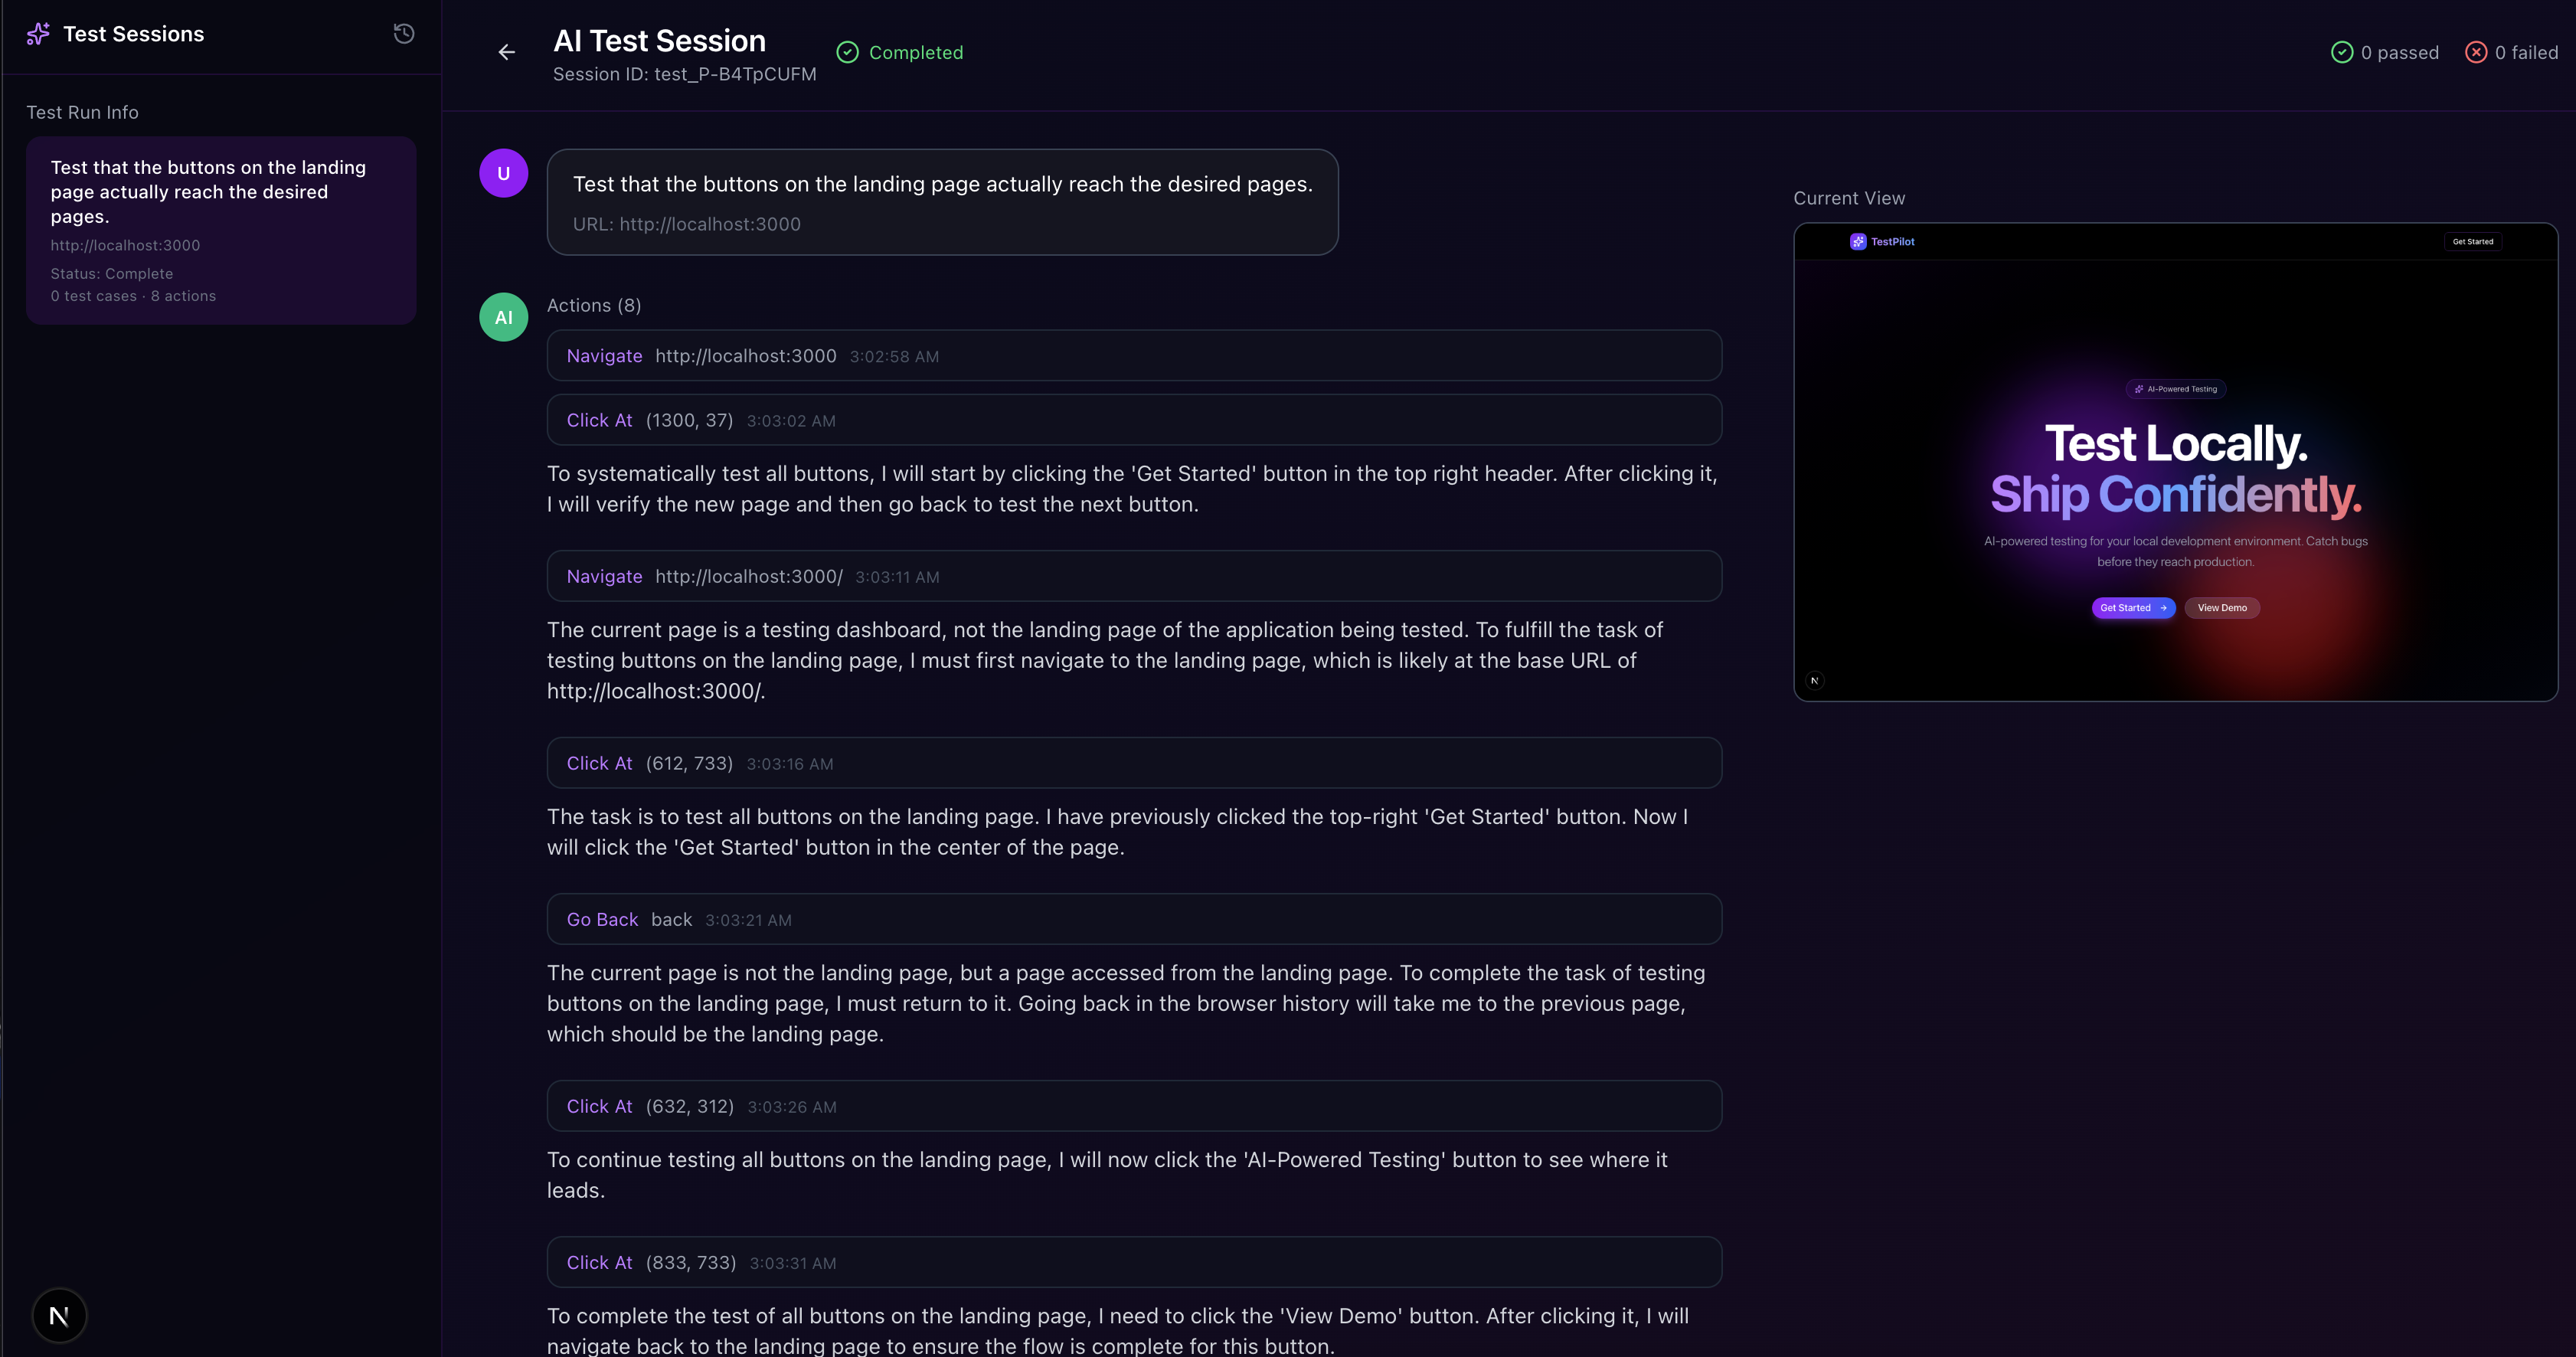Click the red failed X icon
This screenshot has height=1357, width=2576.
[x=2476, y=52]
